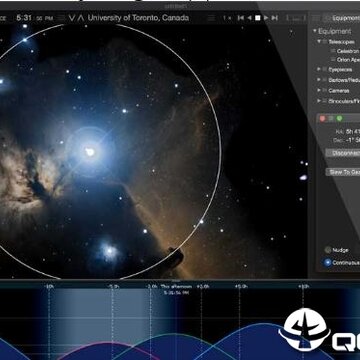Click the green zoom button on telescope panel
Viewport: 360px width, 360px height.
click(339, 118)
